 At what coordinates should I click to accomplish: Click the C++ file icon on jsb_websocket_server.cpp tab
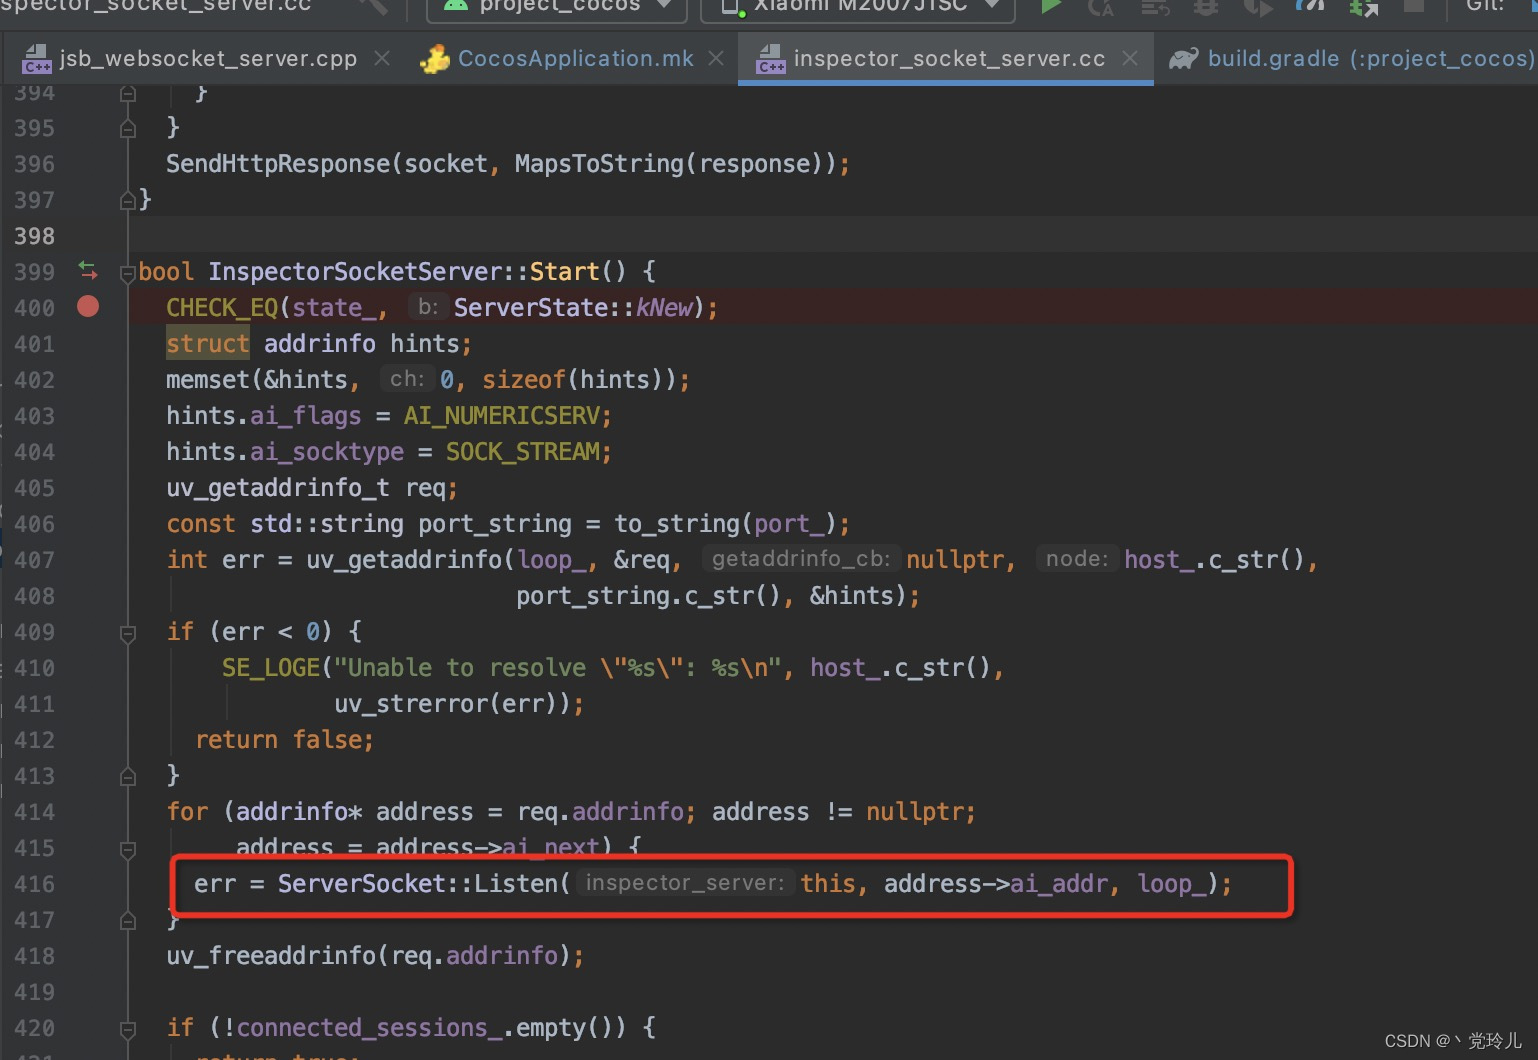[x=37, y=59]
